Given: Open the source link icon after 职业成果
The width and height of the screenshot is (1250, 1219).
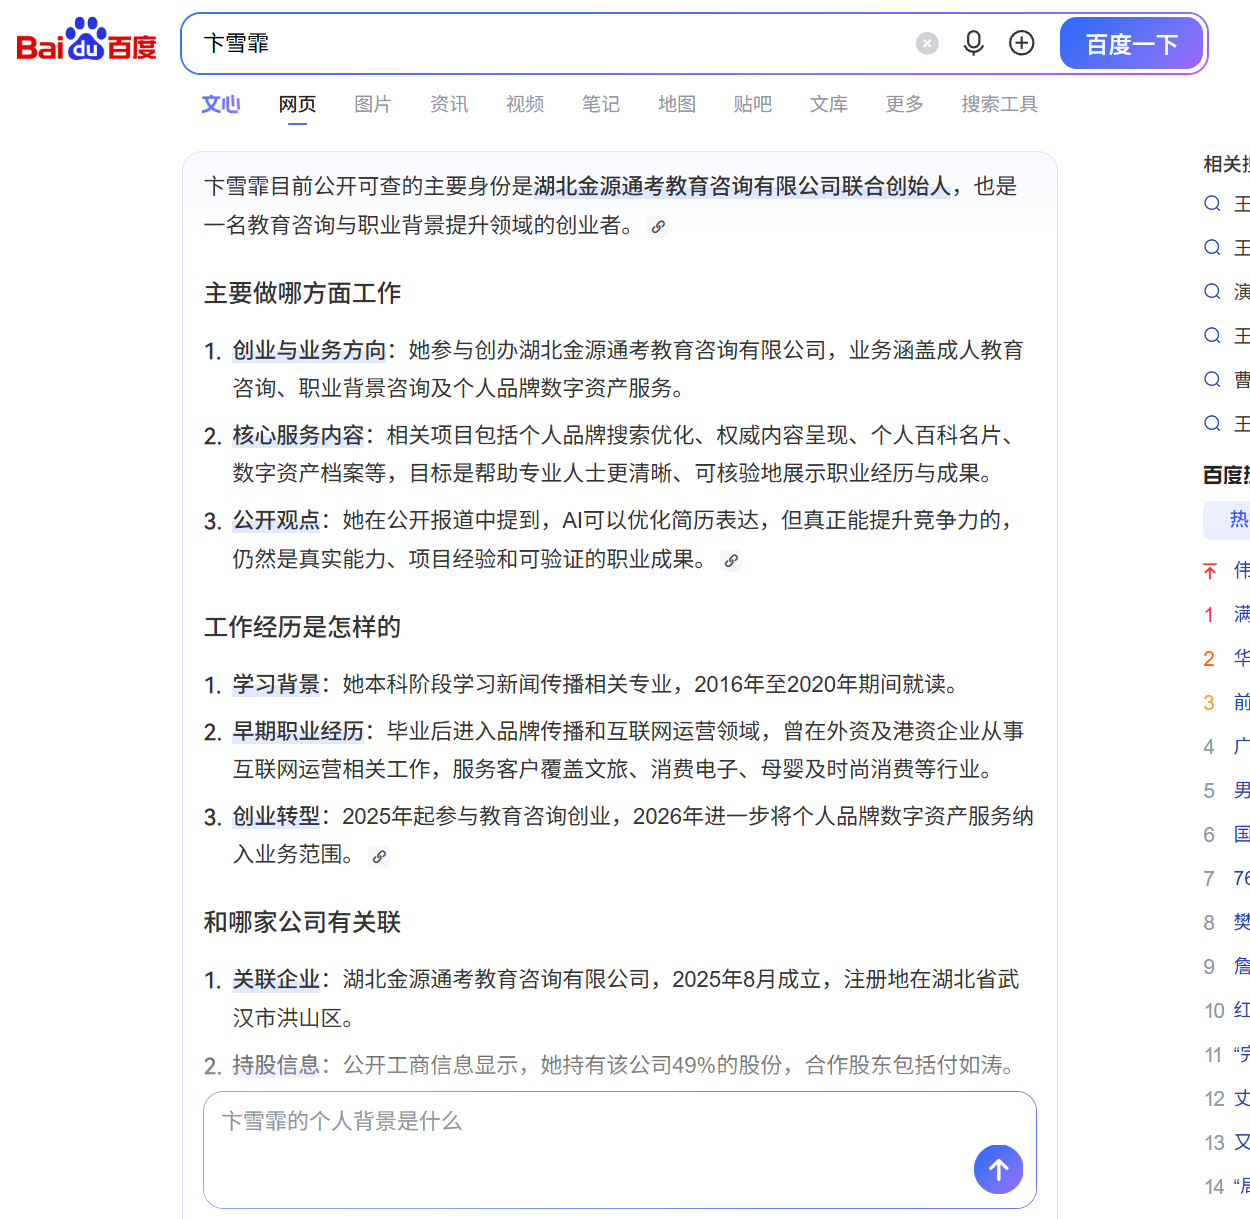Looking at the screenshot, I should pos(731,561).
